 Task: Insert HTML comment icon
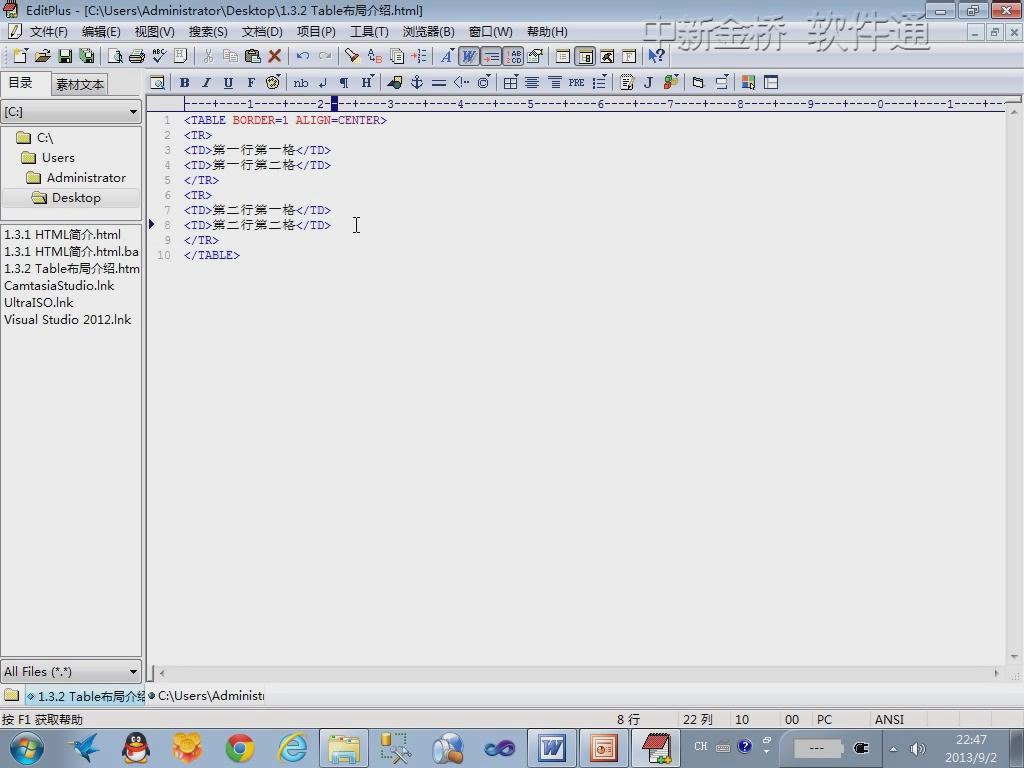click(x=461, y=83)
